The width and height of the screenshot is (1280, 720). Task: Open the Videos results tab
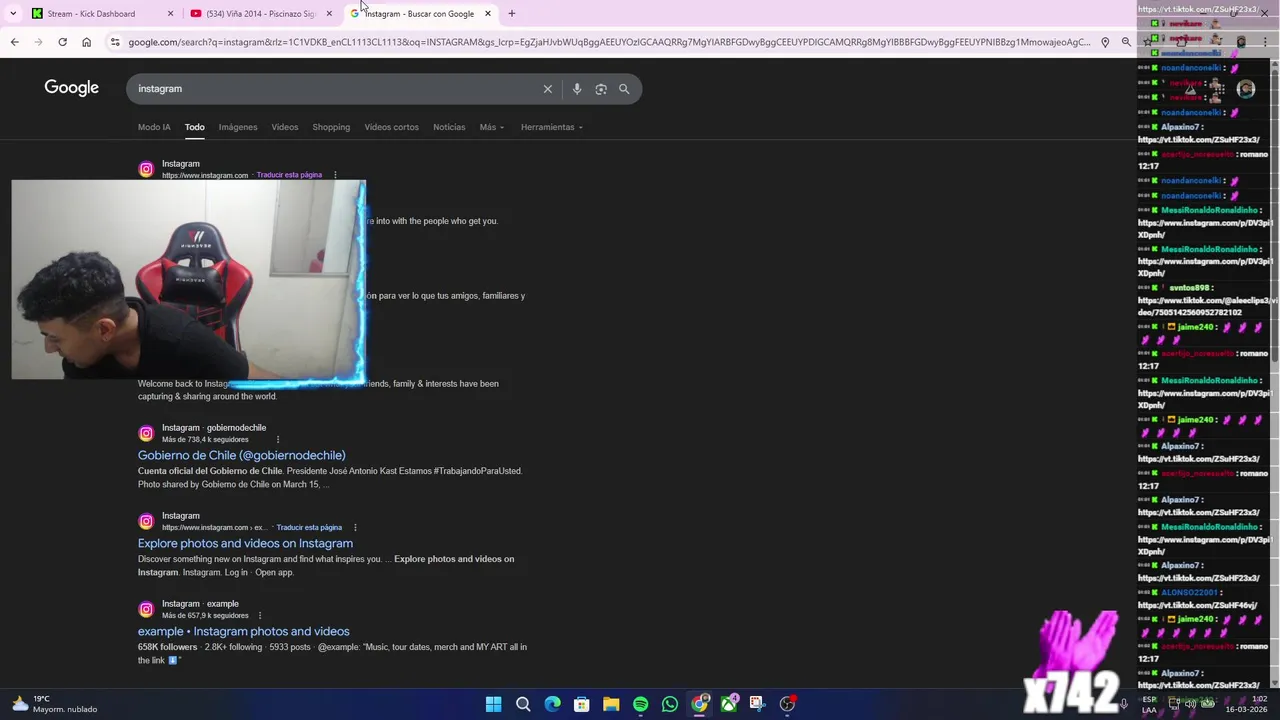click(285, 127)
